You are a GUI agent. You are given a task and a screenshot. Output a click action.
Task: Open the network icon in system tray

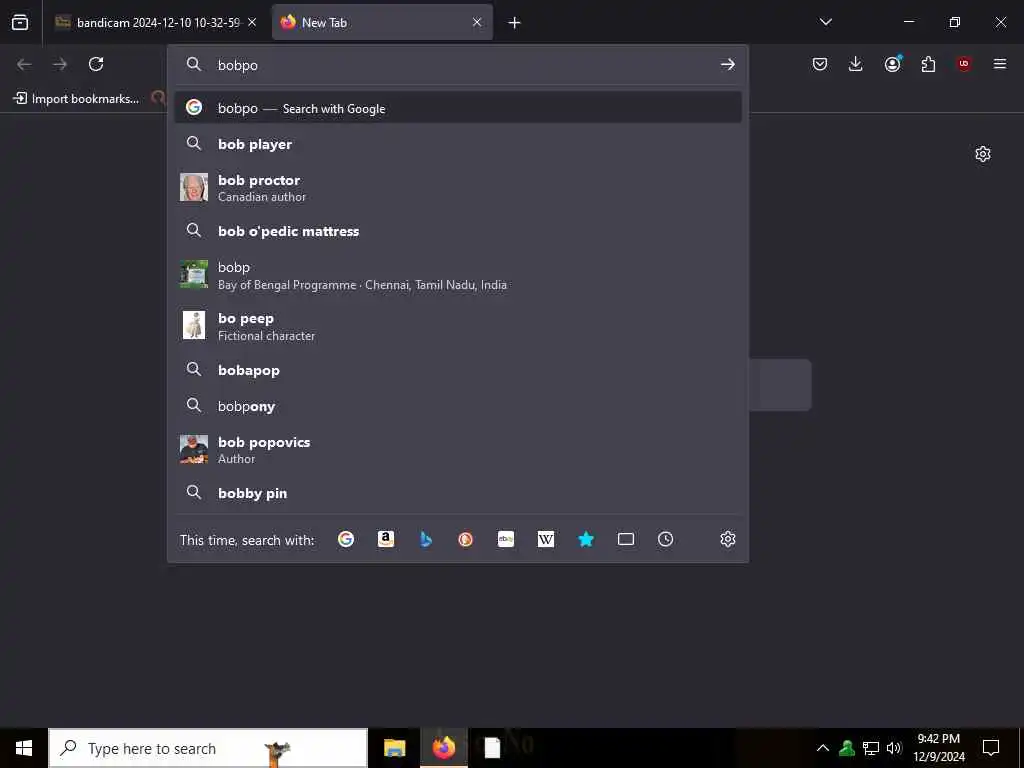(x=871, y=748)
